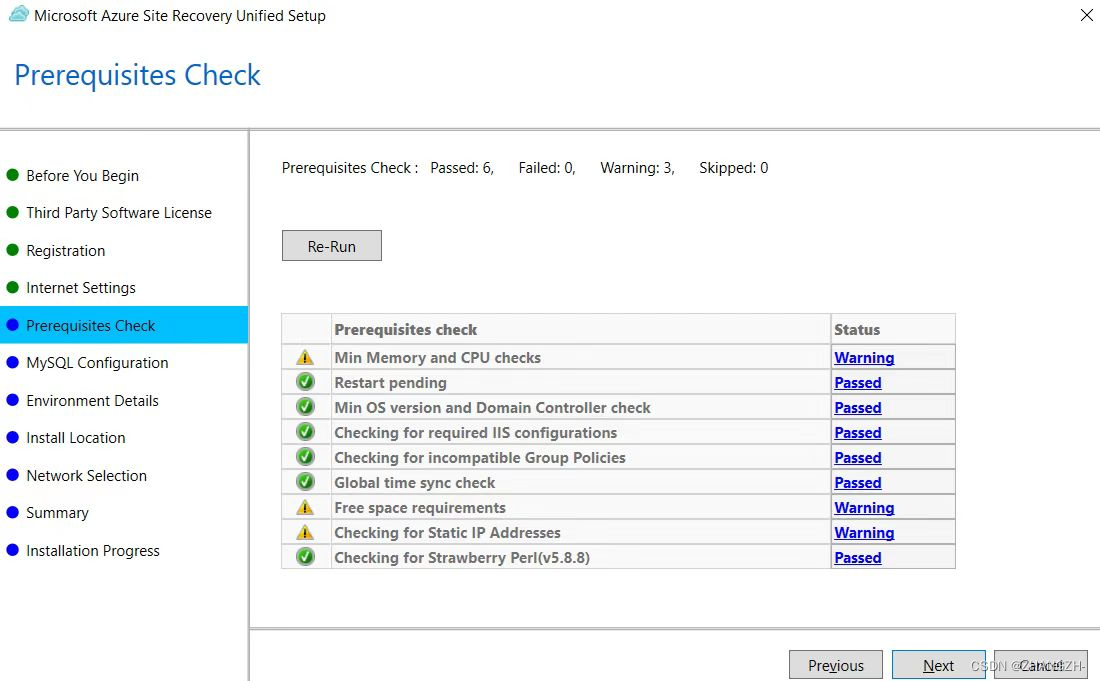1100x681 pixels.
Task: Click green check icon for Restart pending
Action: (x=305, y=382)
